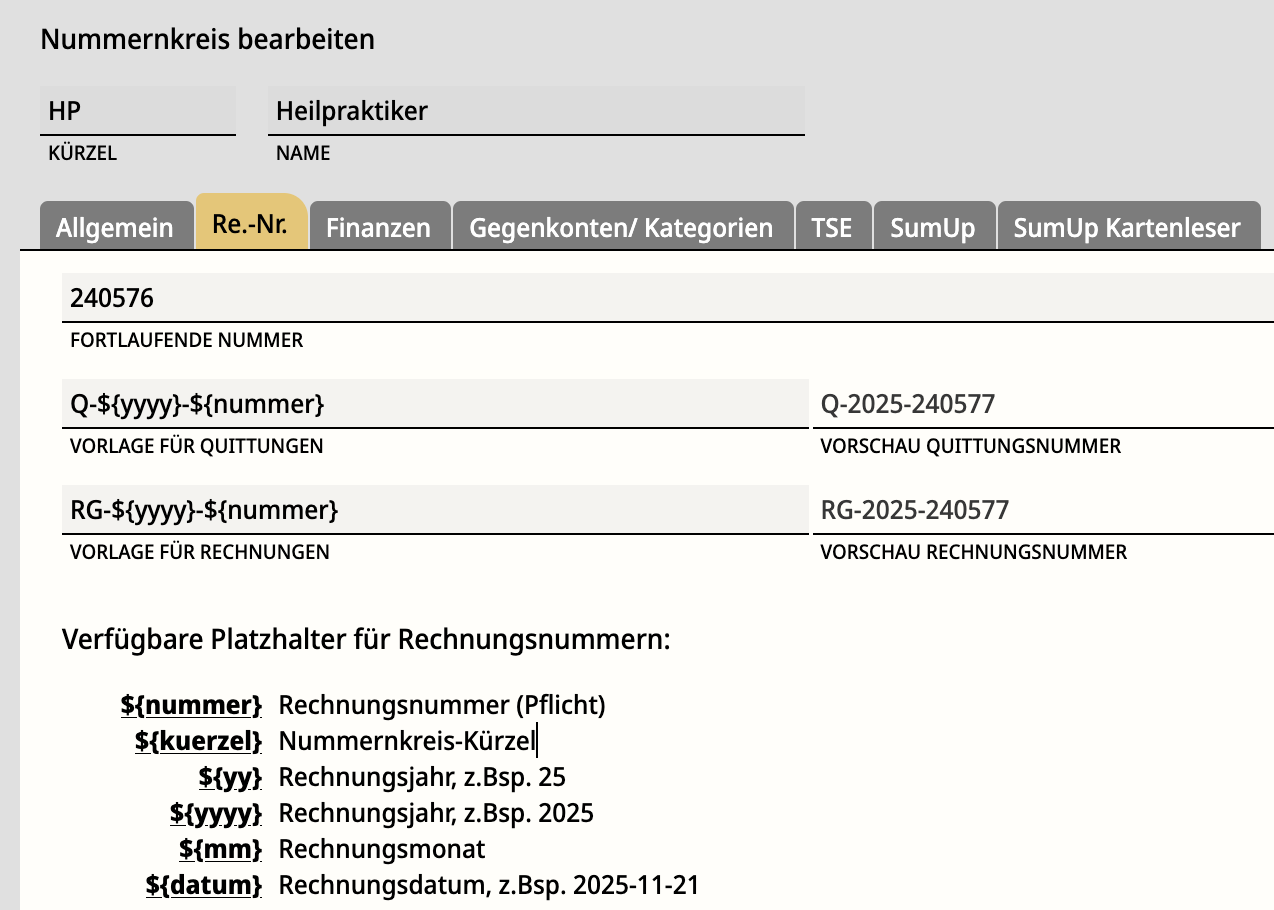Click the Kürzel field containing HP
Screen dimensions: 1274x910
(137, 111)
